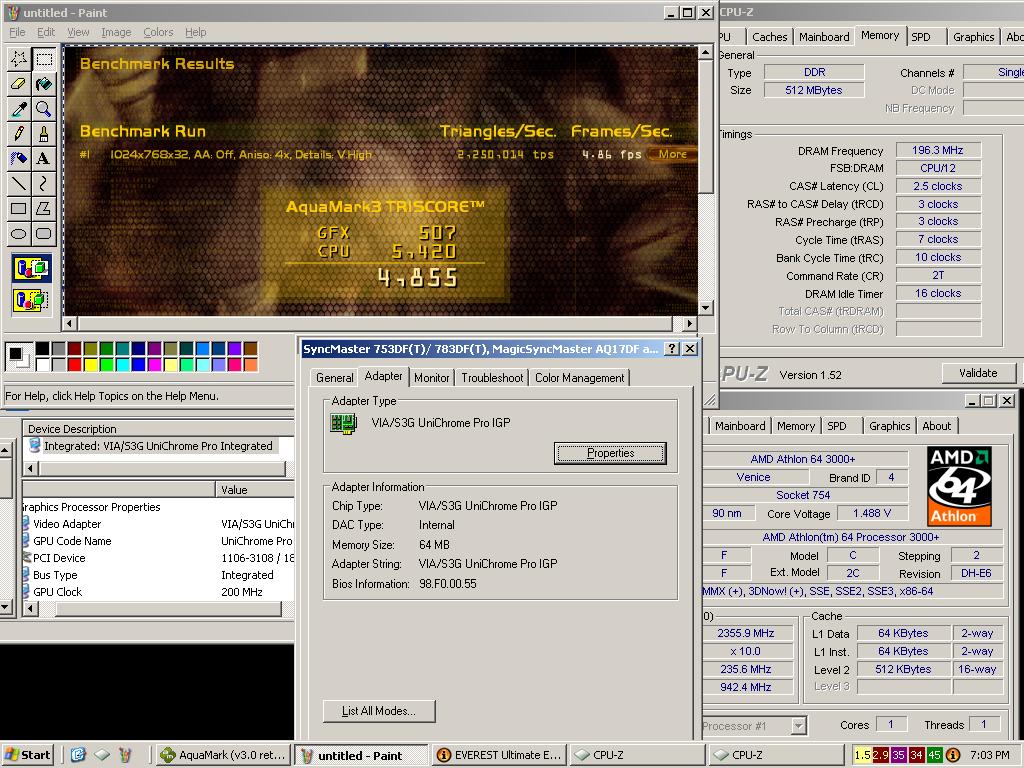Open the Help menu in Paint
Viewport: 1024px width, 768px height.
(195, 32)
